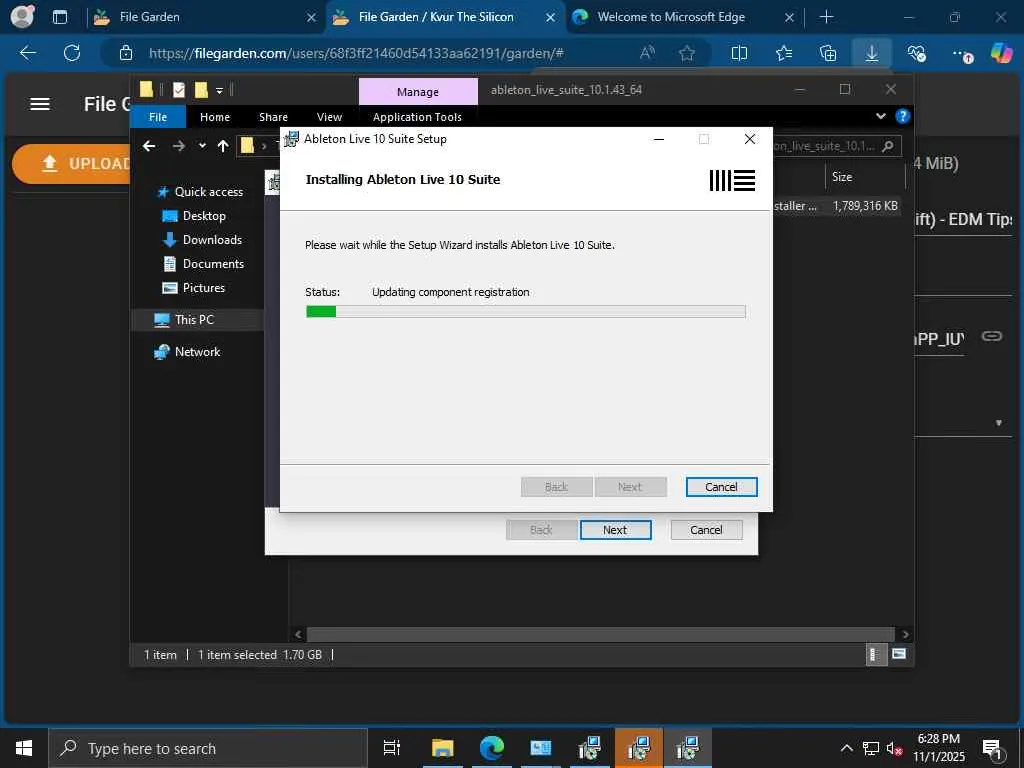Screen dimensions: 1024x768
Task: Open the Copilot icon in Edge
Action: (x=1000, y=52)
